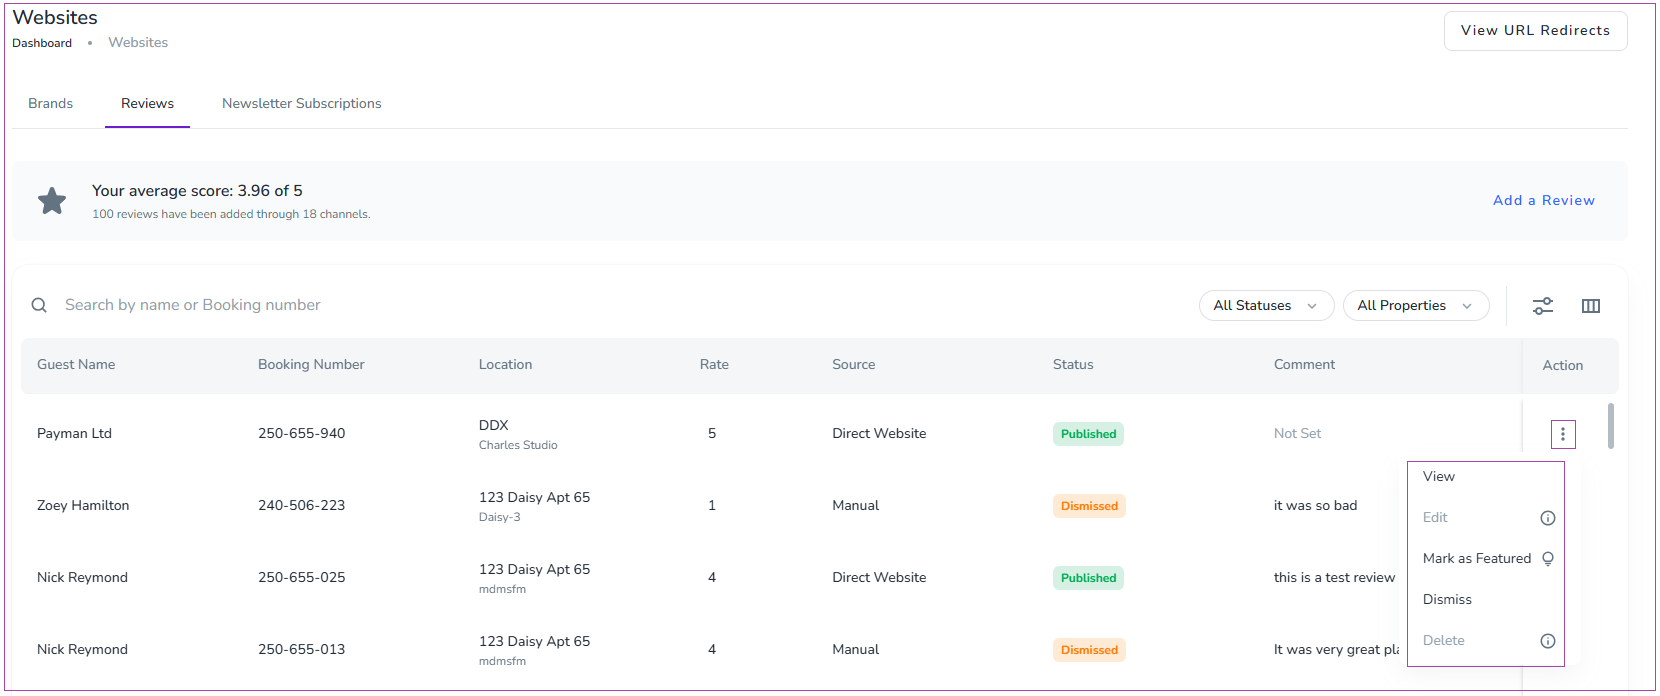Click the star icon near average score

click(52, 201)
